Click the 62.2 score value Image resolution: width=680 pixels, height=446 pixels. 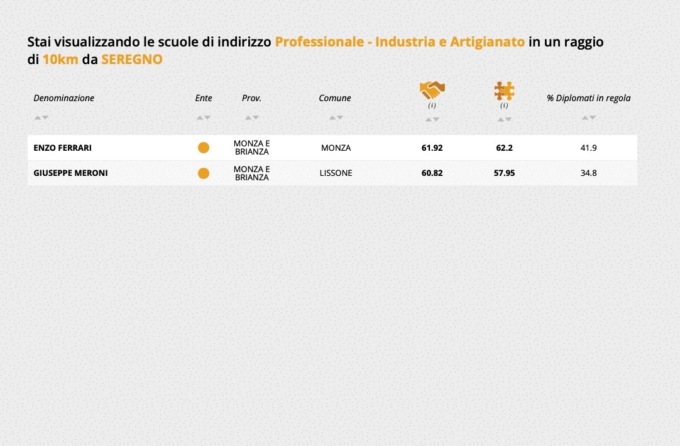click(x=504, y=148)
